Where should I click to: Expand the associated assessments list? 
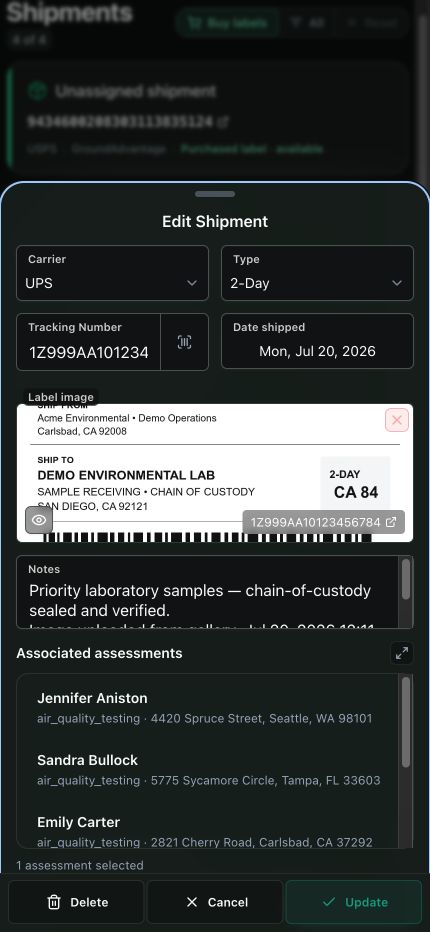(x=402, y=653)
